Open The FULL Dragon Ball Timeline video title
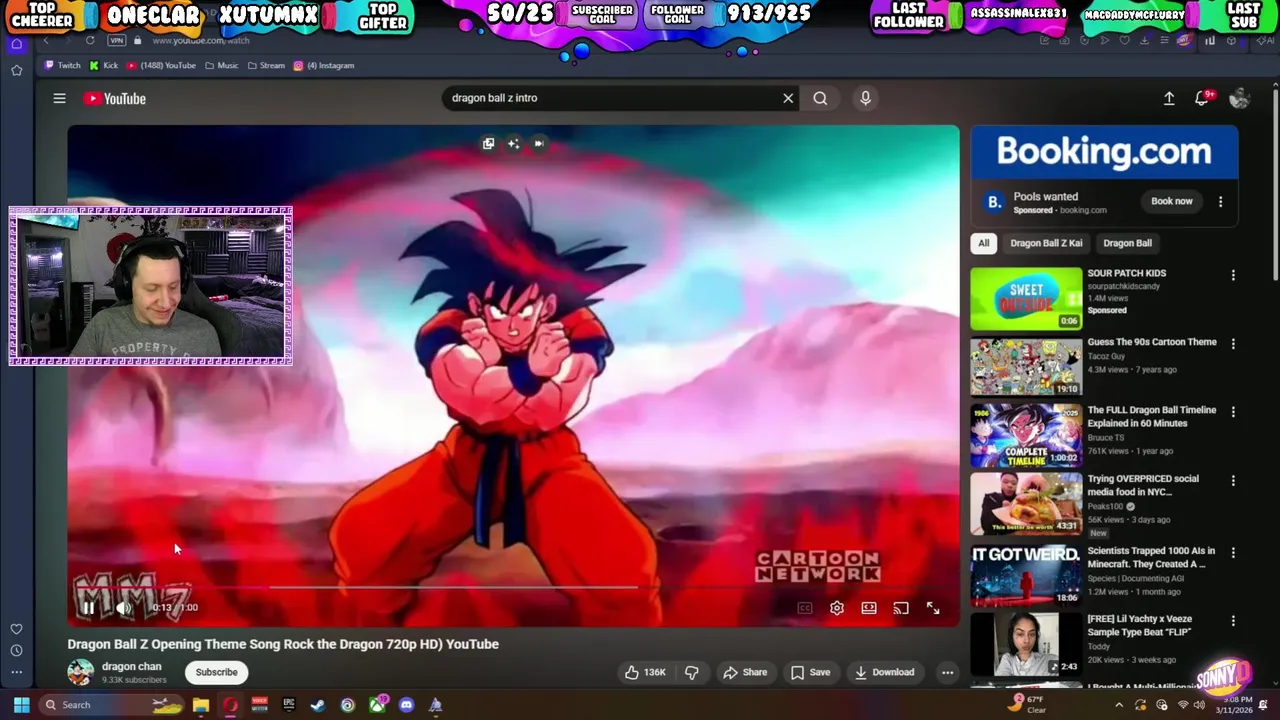 1151,416
